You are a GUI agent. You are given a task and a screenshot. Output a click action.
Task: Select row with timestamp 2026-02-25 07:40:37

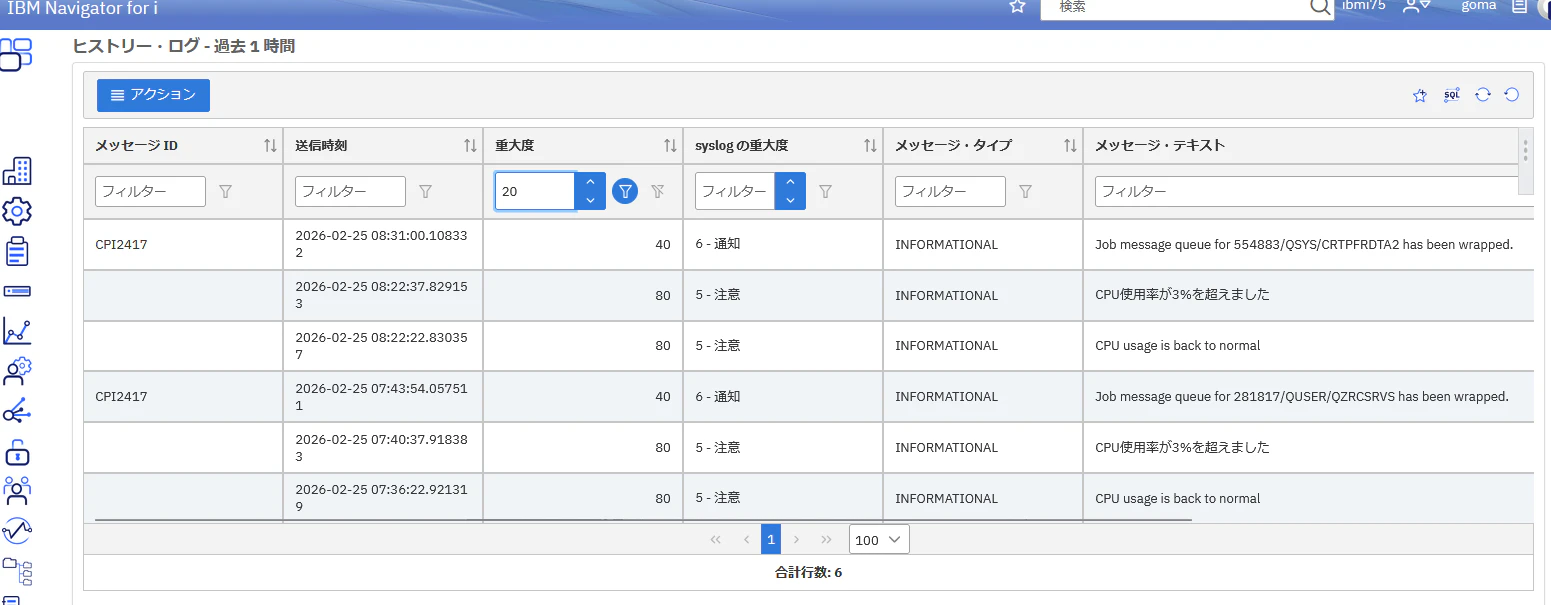click(x=808, y=447)
